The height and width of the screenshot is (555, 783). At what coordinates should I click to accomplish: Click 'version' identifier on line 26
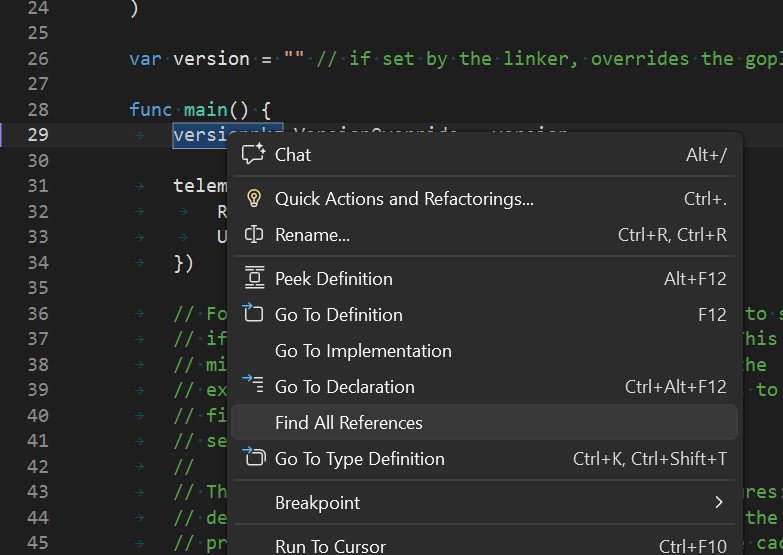(211, 58)
